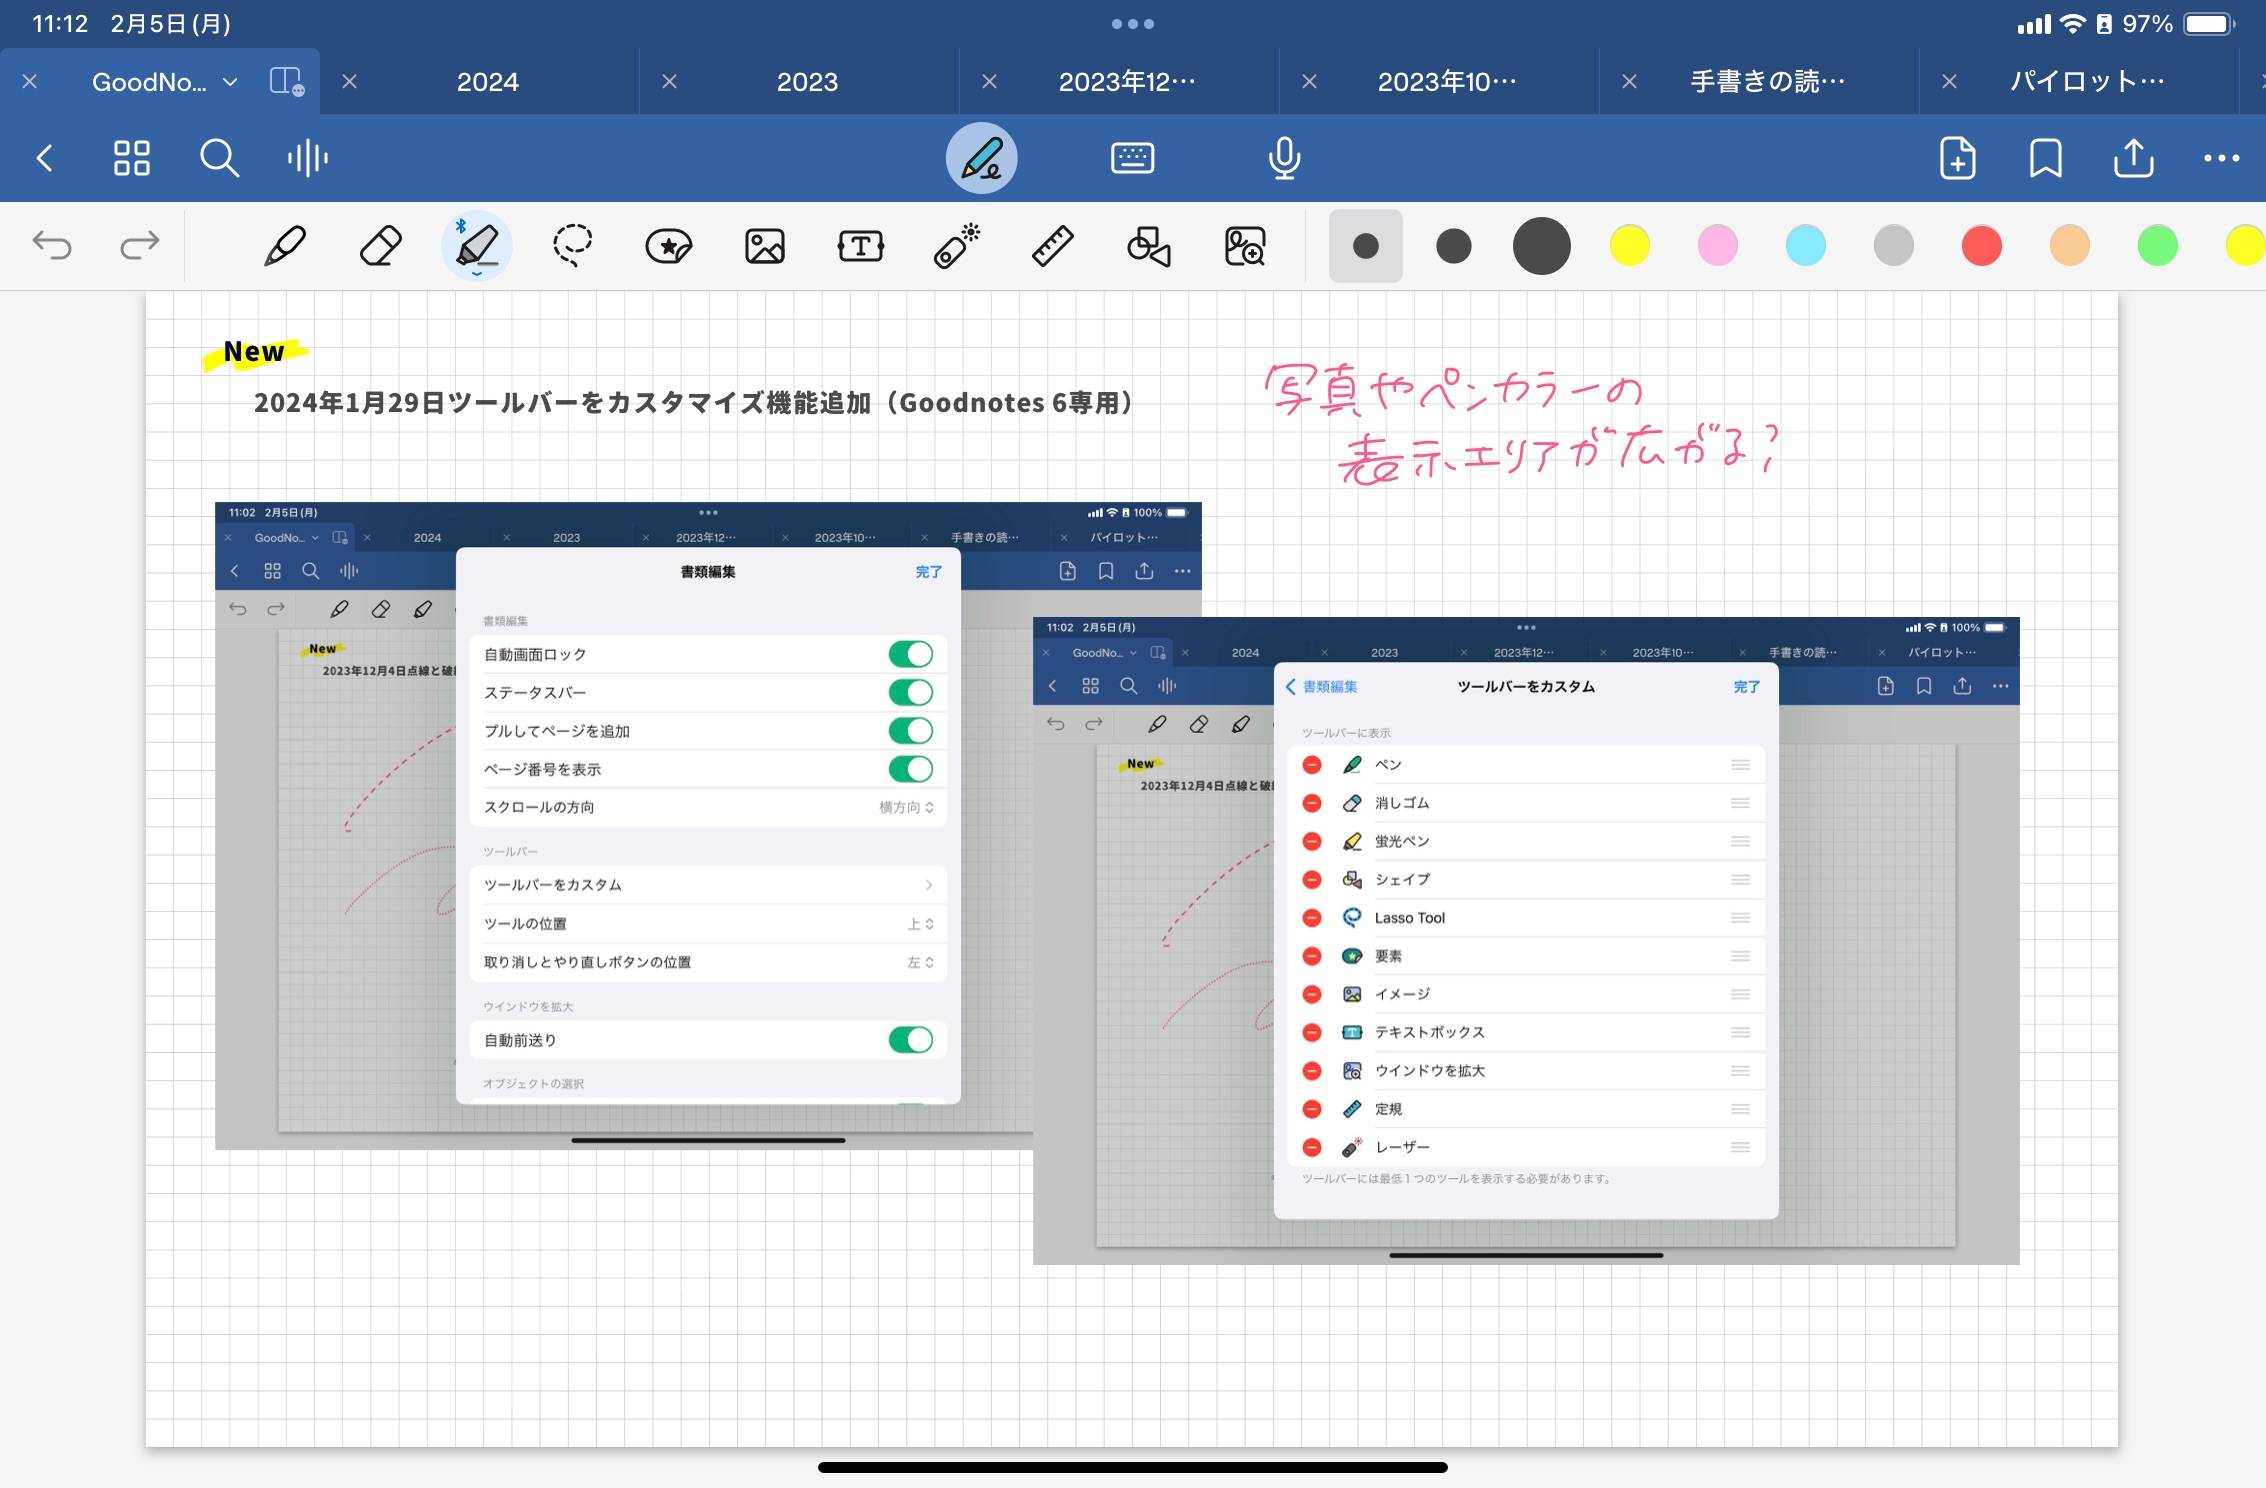Switch to the 2023年10… tab
Screen dimensions: 2266x1488
[1447, 82]
